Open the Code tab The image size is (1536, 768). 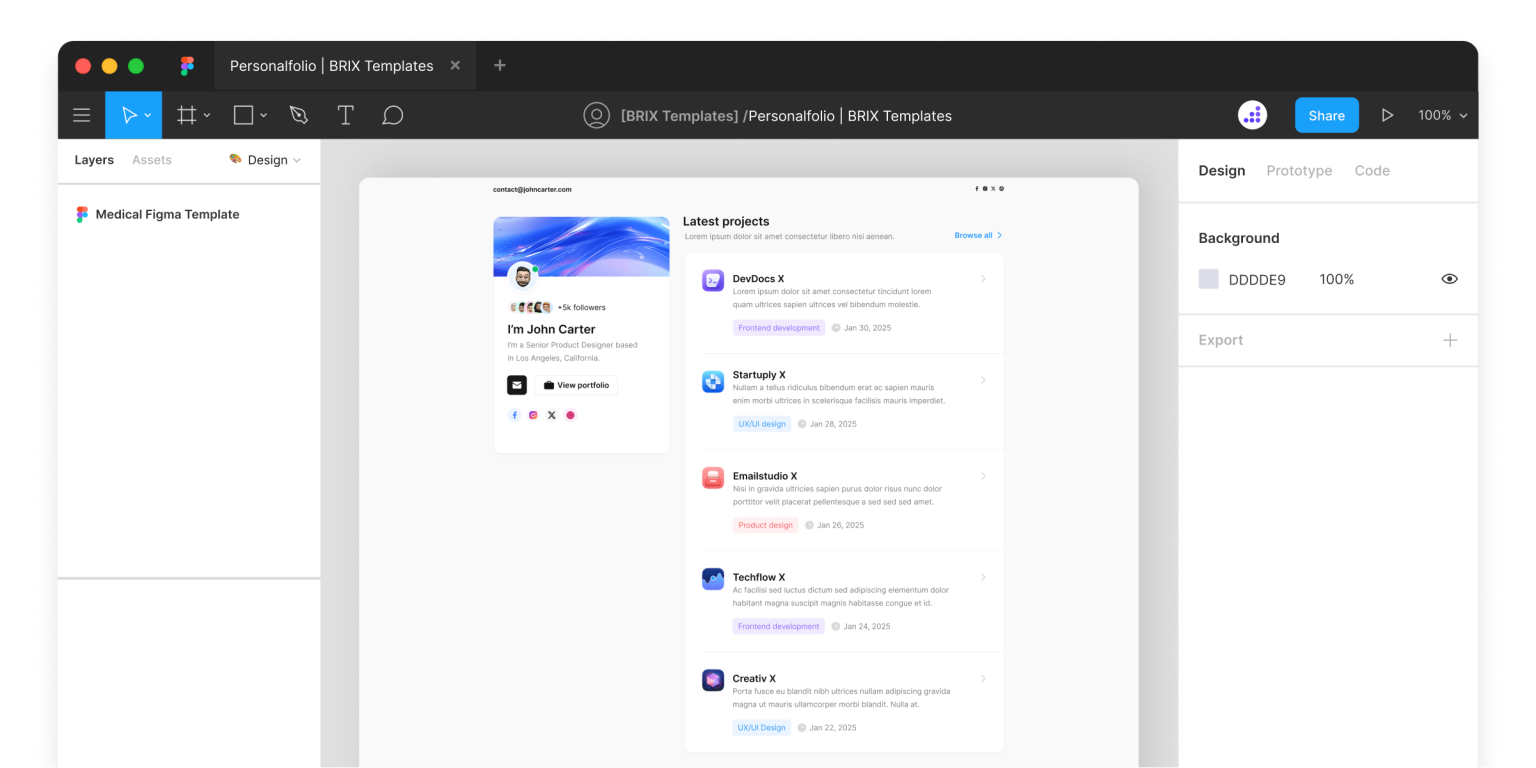coord(1372,170)
